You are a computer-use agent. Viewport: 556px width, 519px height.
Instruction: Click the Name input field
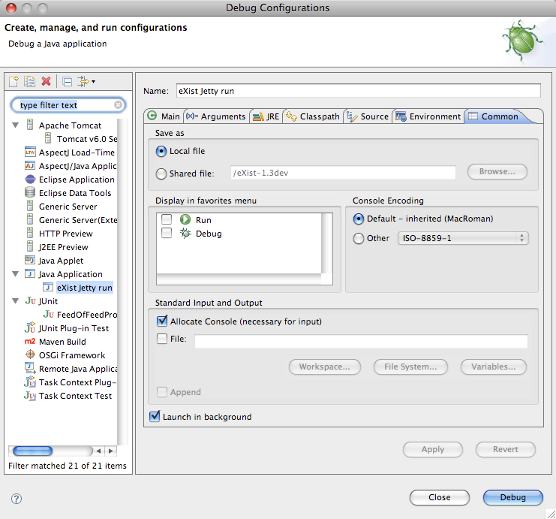pos(358,91)
